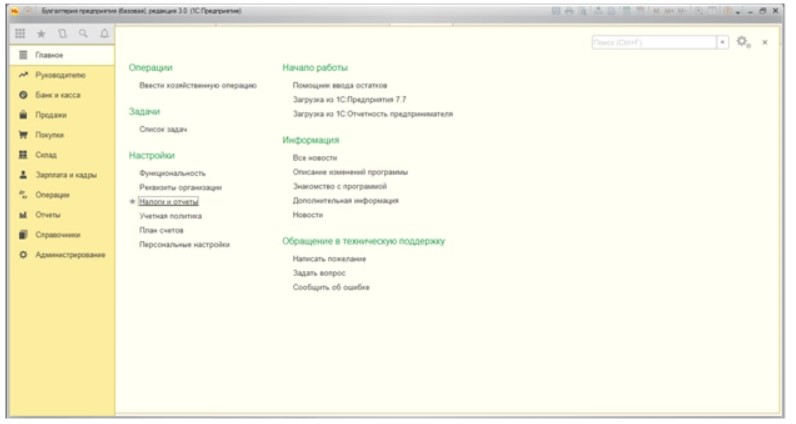Close the functions menu with the small X
This screenshot has height=424, width=796.
(765, 43)
